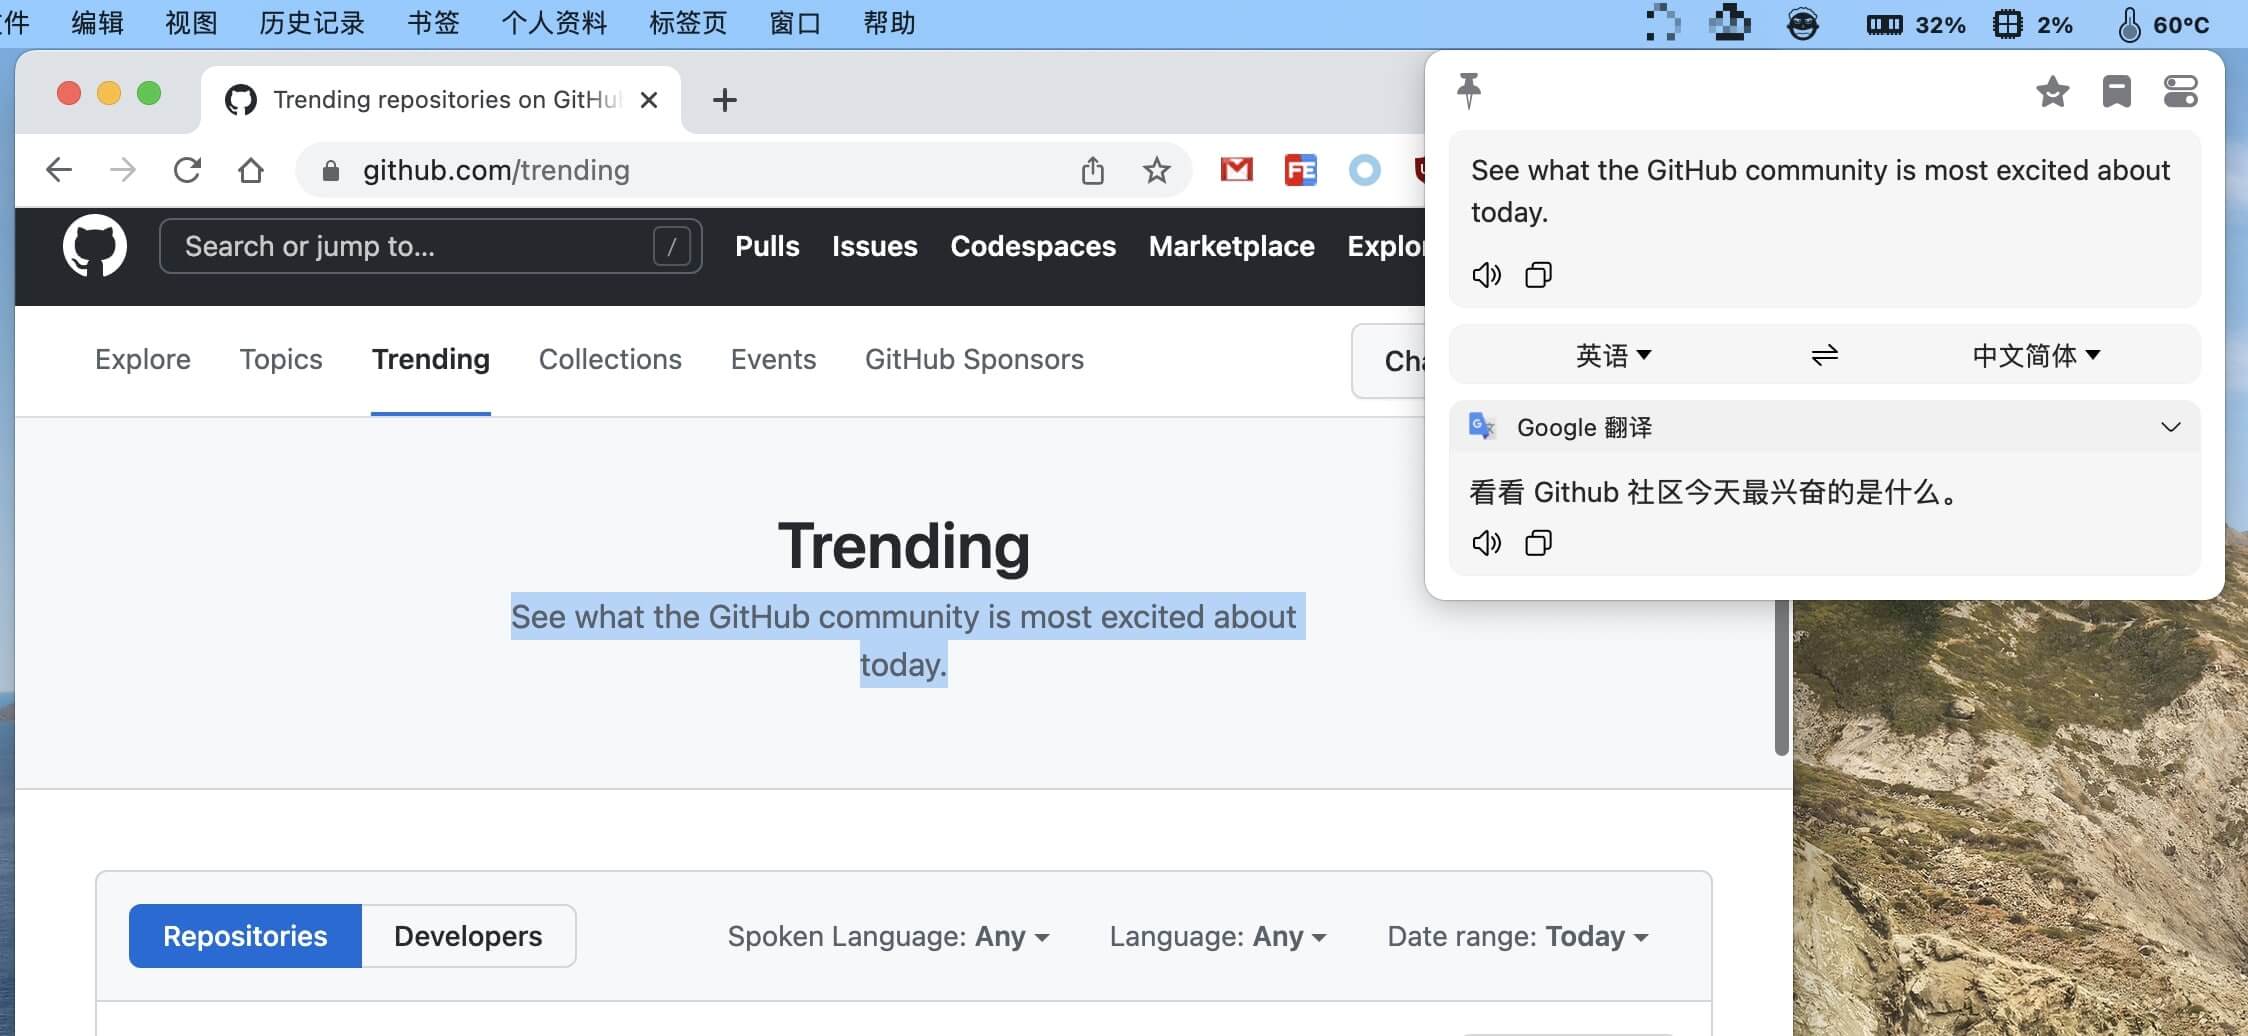Open the 中文简体 target language dropdown
Viewport: 2248px width, 1036px height.
pos(2036,356)
